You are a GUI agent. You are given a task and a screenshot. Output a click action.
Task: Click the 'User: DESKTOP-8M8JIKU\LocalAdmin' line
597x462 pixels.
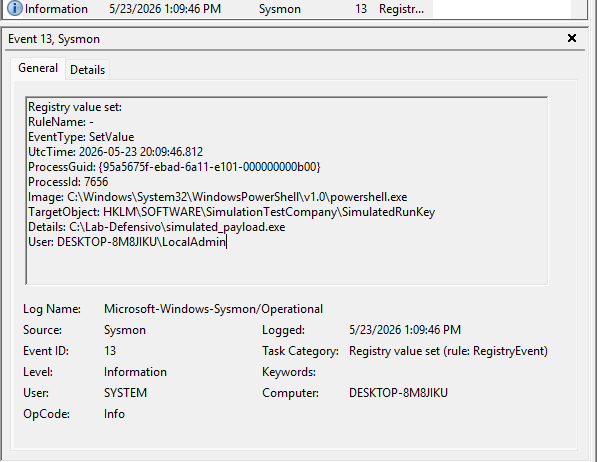click(x=127, y=242)
